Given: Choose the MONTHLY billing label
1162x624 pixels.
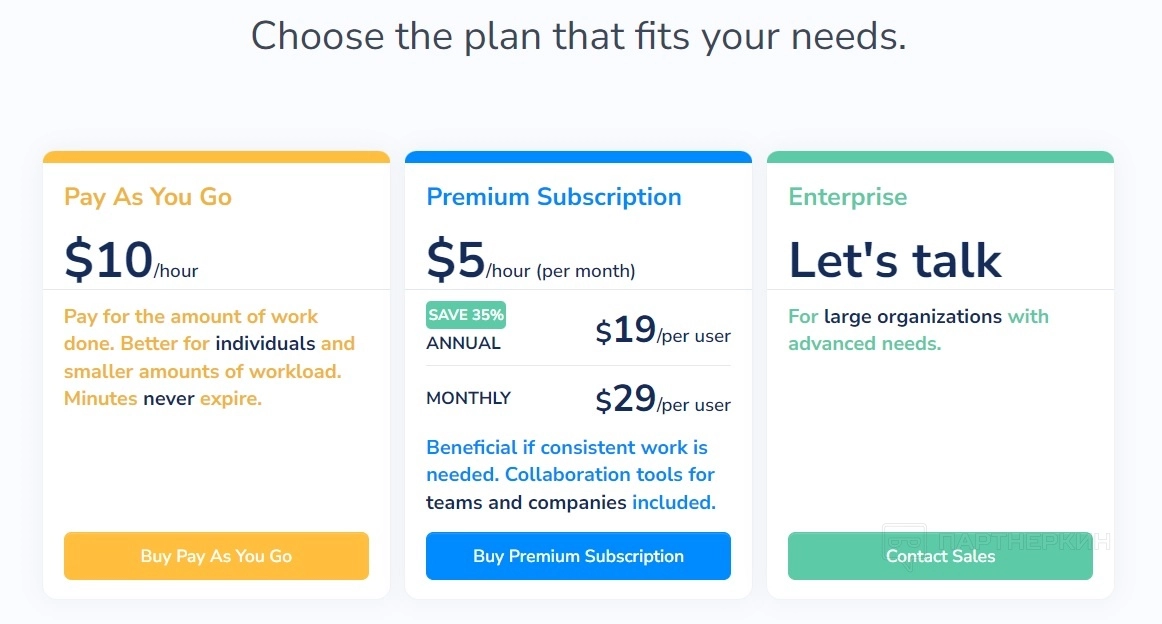Looking at the screenshot, I should (468, 398).
